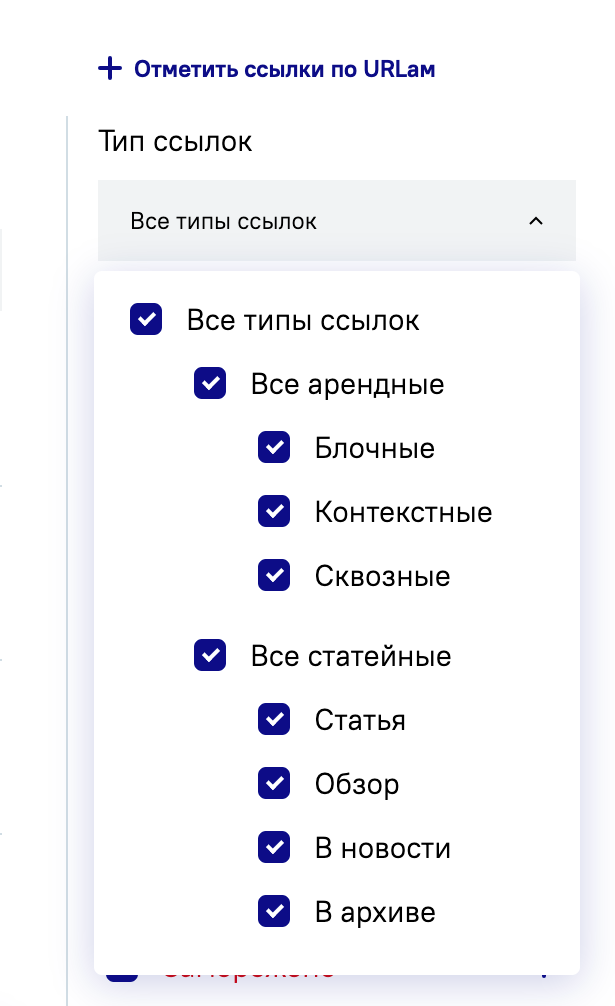Uncheck the В новости checkbox
Image resolution: width=615 pixels, height=1006 pixels.
(274, 848)
